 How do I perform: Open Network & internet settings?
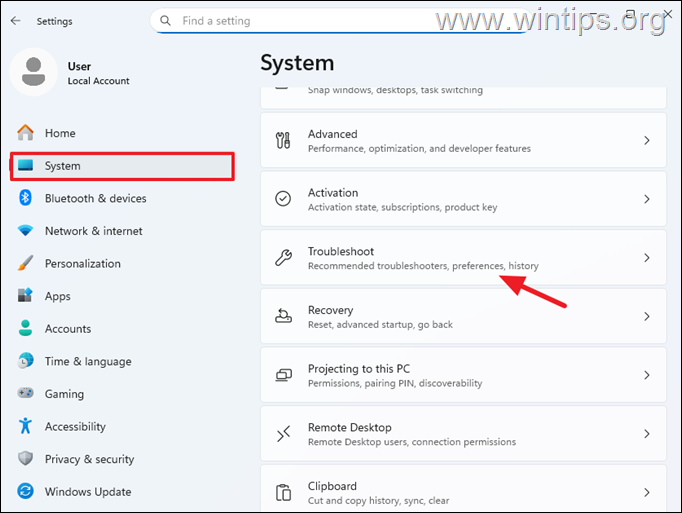click(122, 231)
